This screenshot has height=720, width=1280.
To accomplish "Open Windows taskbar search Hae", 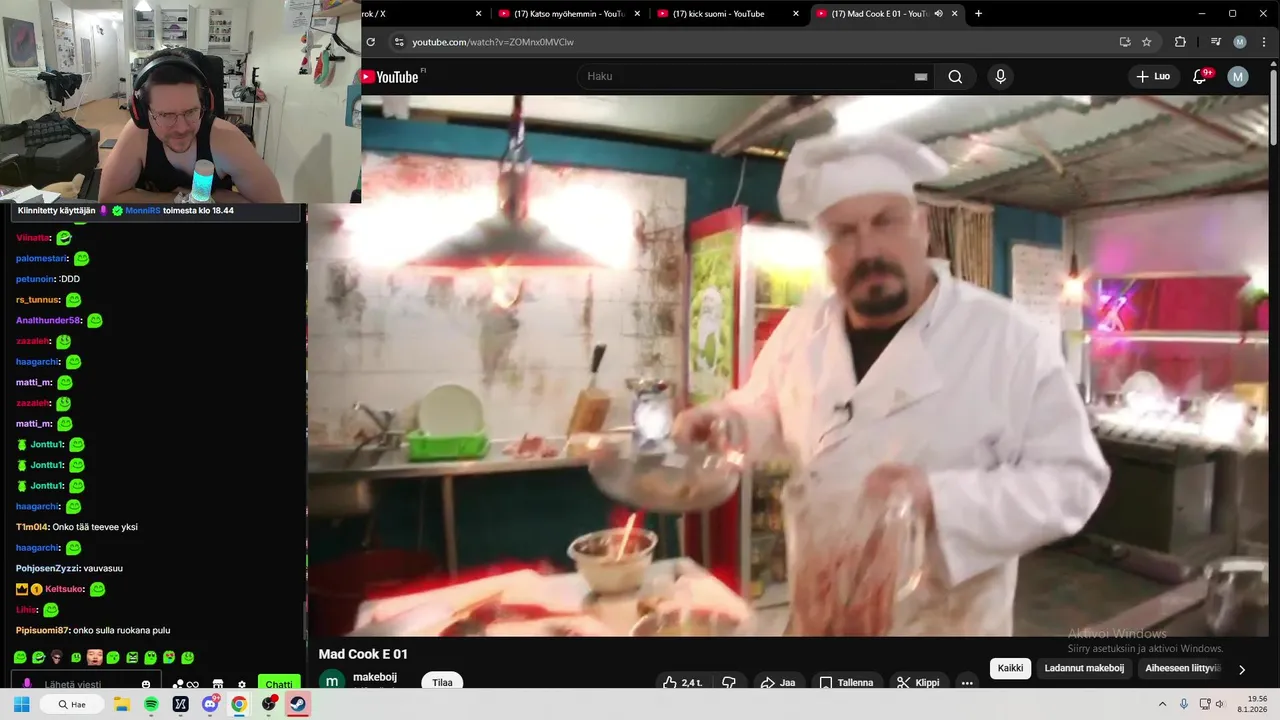I will click(72, 704).
